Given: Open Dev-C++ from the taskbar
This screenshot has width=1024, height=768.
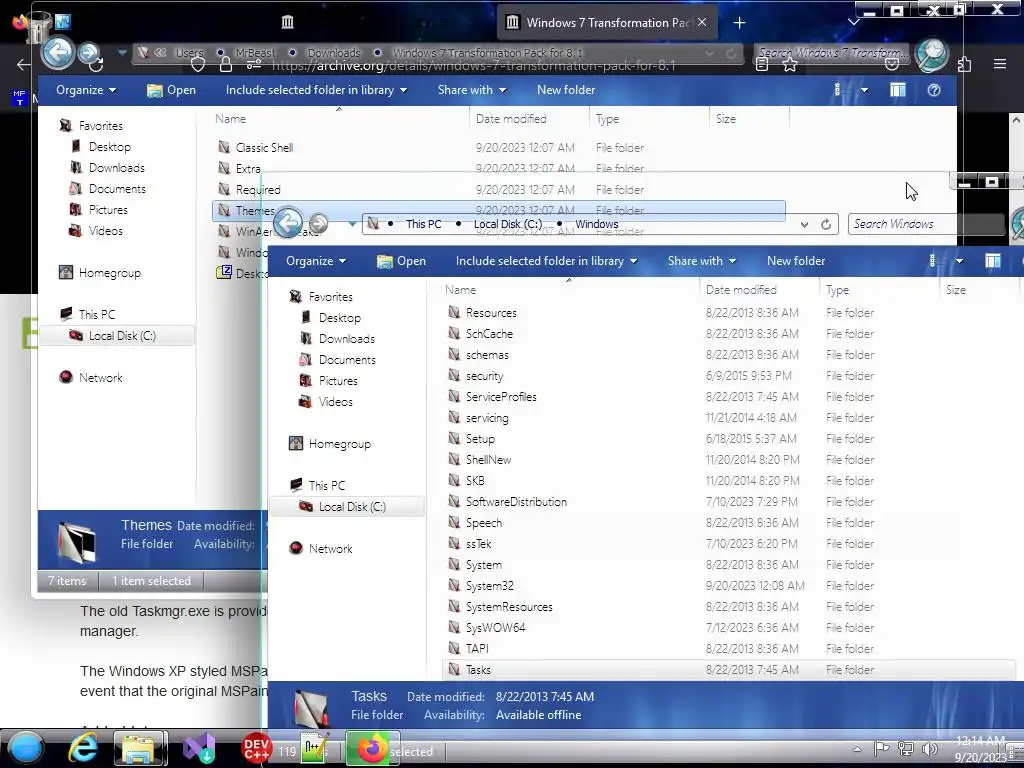Looking at the screenshot, I should coord(255,748).
